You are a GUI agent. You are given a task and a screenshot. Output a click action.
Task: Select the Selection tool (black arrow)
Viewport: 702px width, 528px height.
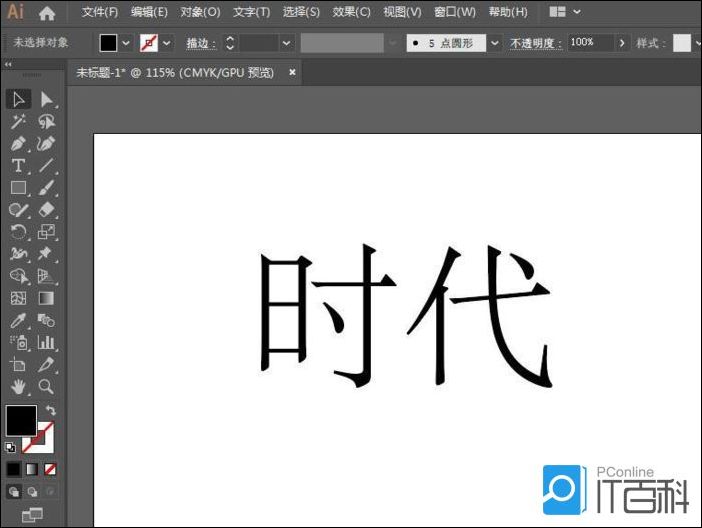coord(18,99)
